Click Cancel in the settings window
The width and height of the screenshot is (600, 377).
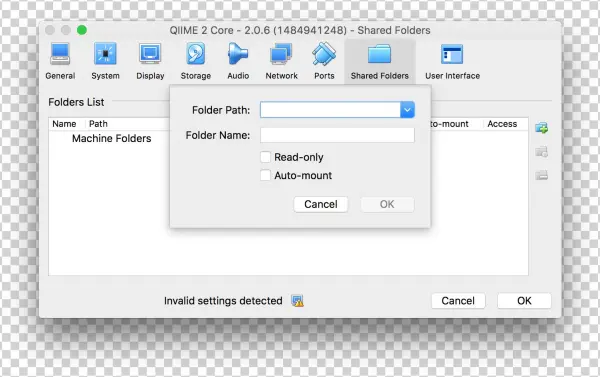coord(458,301)
